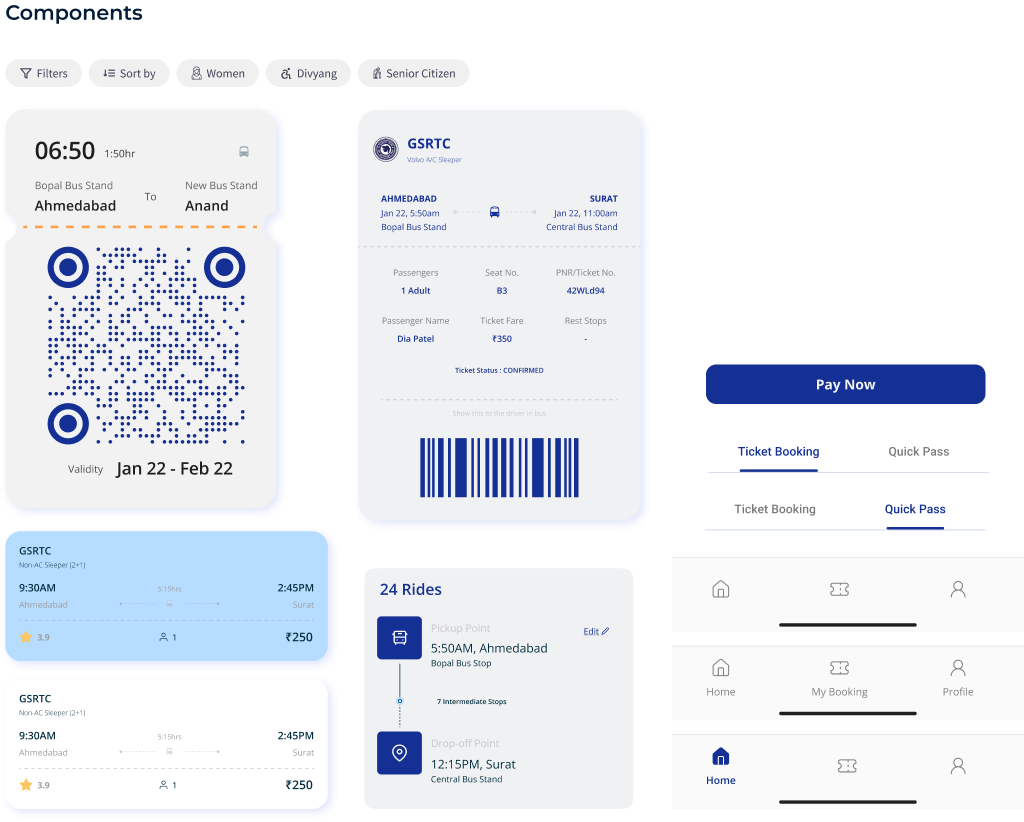Select the white GSRTC bus card
The width and height of the screenshot is (1024, 822).
pos(167,744)
